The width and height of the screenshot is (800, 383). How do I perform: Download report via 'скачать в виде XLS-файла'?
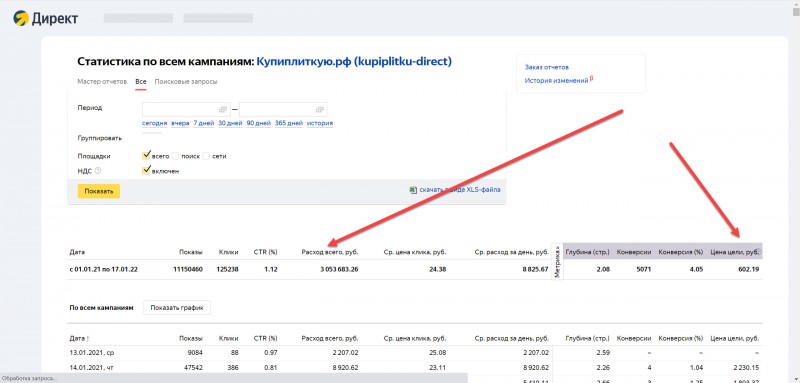click(x=460, y=189)
